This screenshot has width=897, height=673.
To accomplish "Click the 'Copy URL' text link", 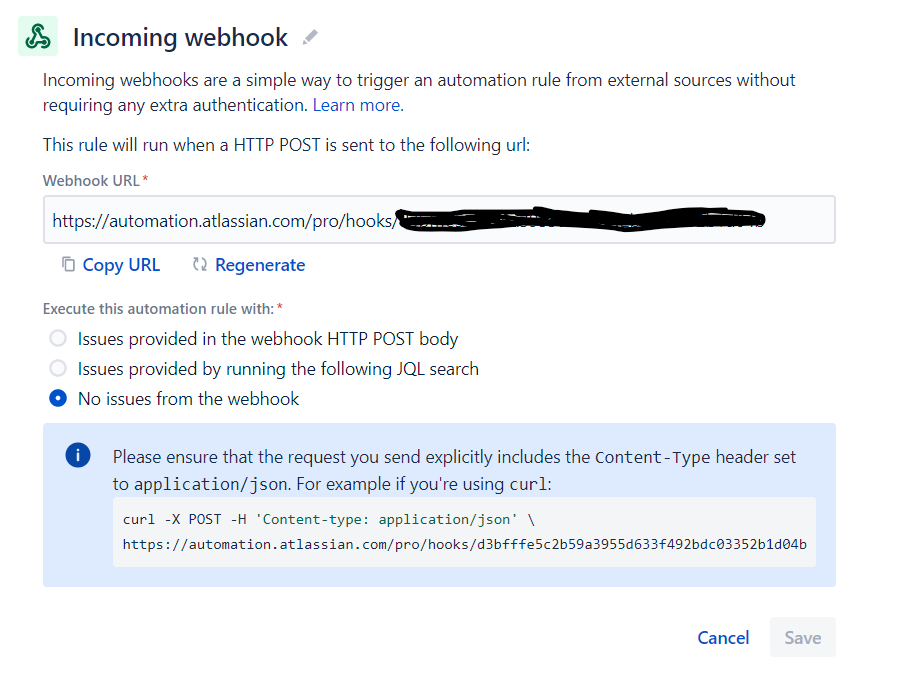I will [121, 265].
